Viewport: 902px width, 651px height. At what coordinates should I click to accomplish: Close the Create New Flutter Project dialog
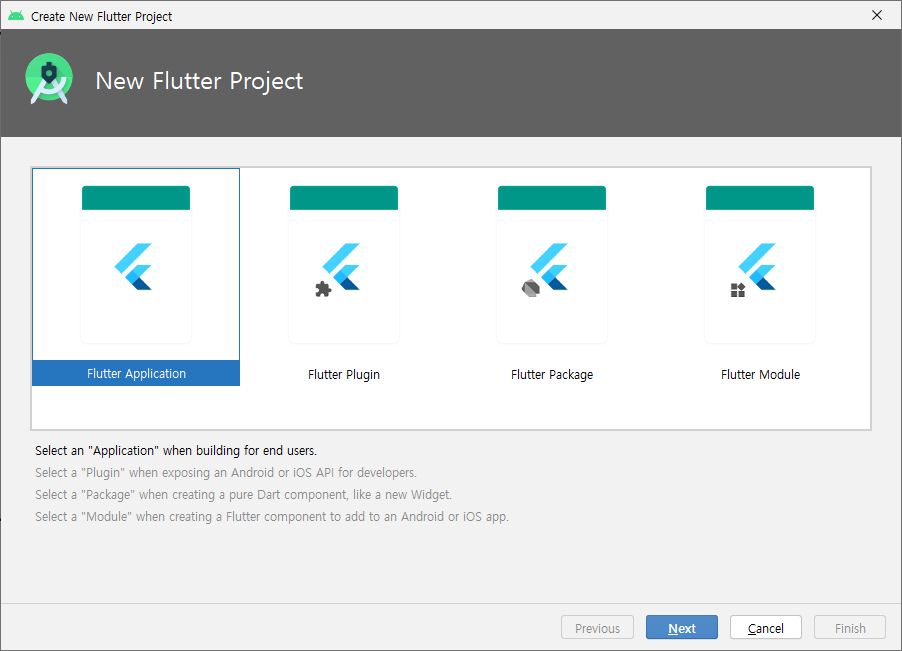877,16
